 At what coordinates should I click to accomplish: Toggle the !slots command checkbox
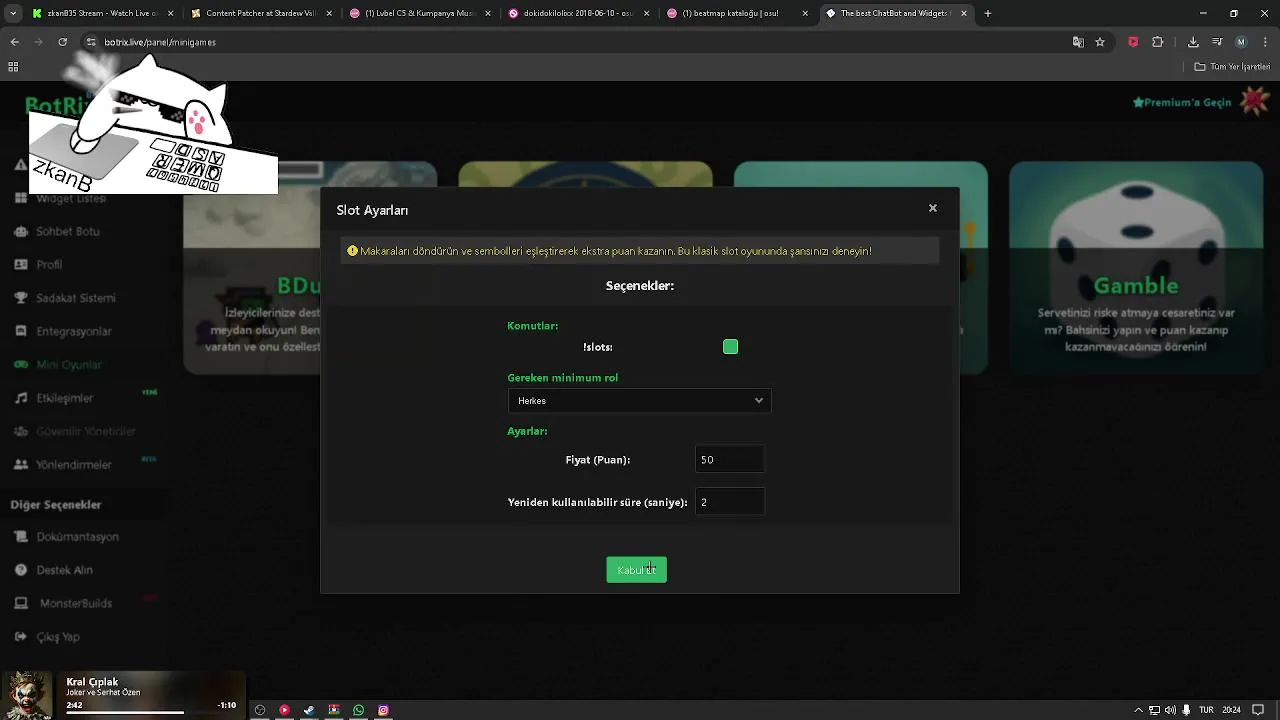coord(730,347)
